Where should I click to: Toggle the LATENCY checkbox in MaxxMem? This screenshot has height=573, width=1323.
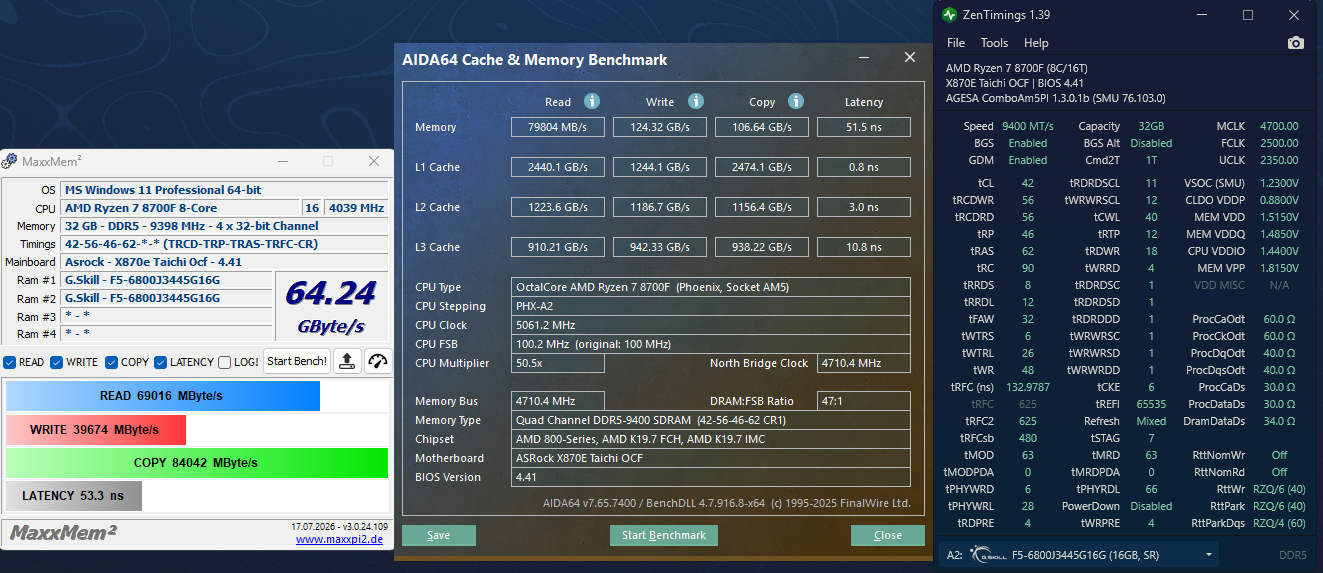click(x=161, y=362)
